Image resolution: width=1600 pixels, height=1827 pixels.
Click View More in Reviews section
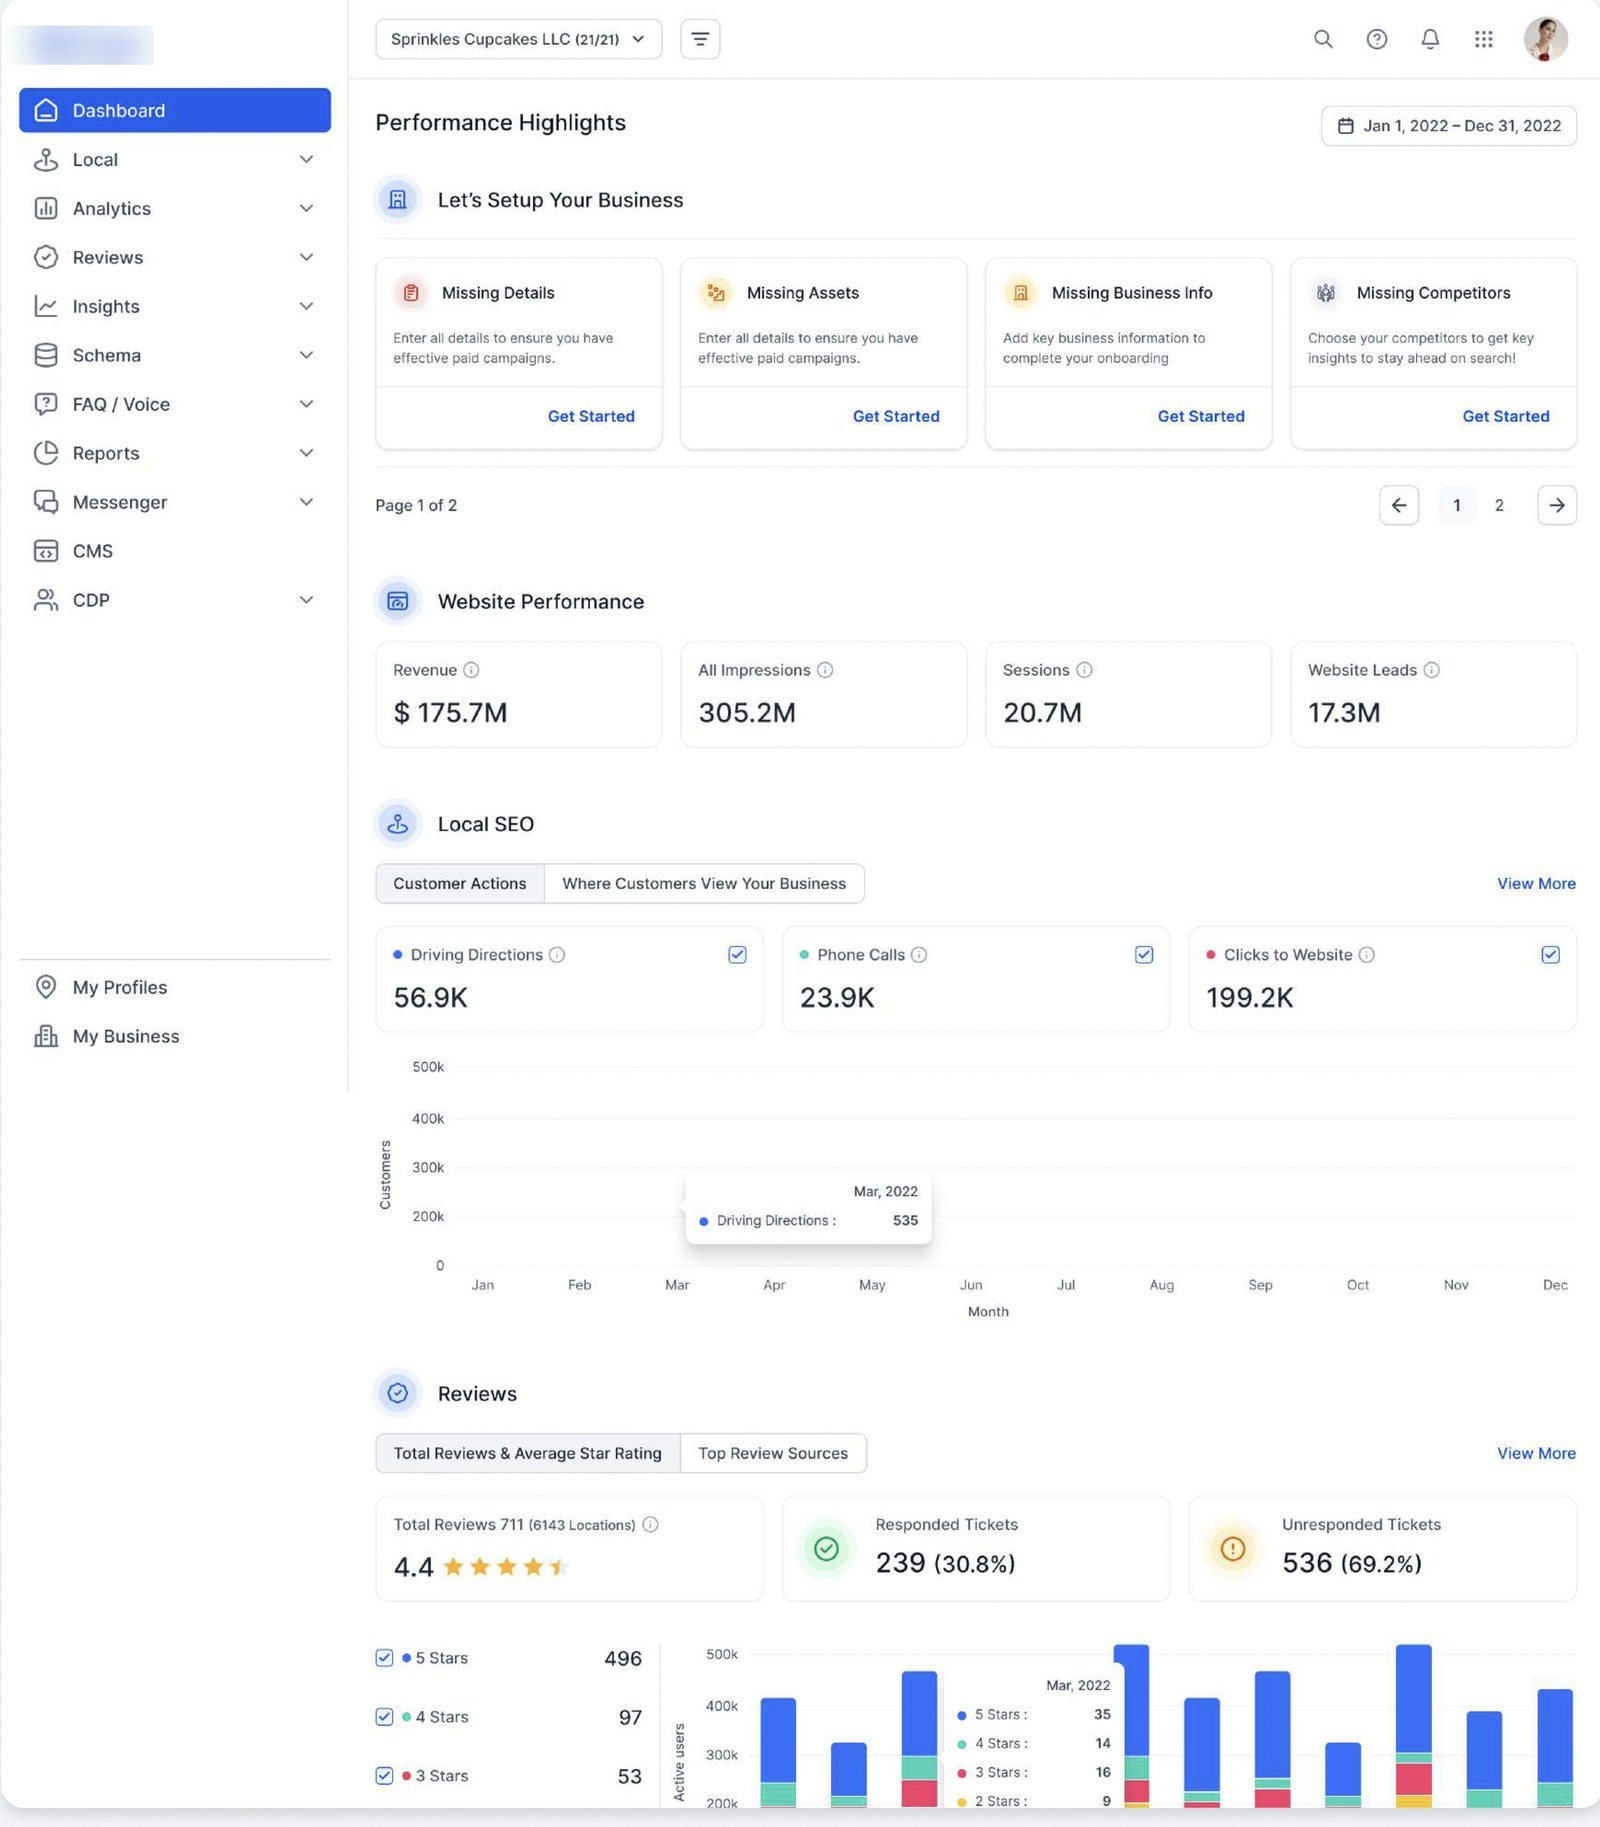pyautogui.click(x=1536, y=1454)
